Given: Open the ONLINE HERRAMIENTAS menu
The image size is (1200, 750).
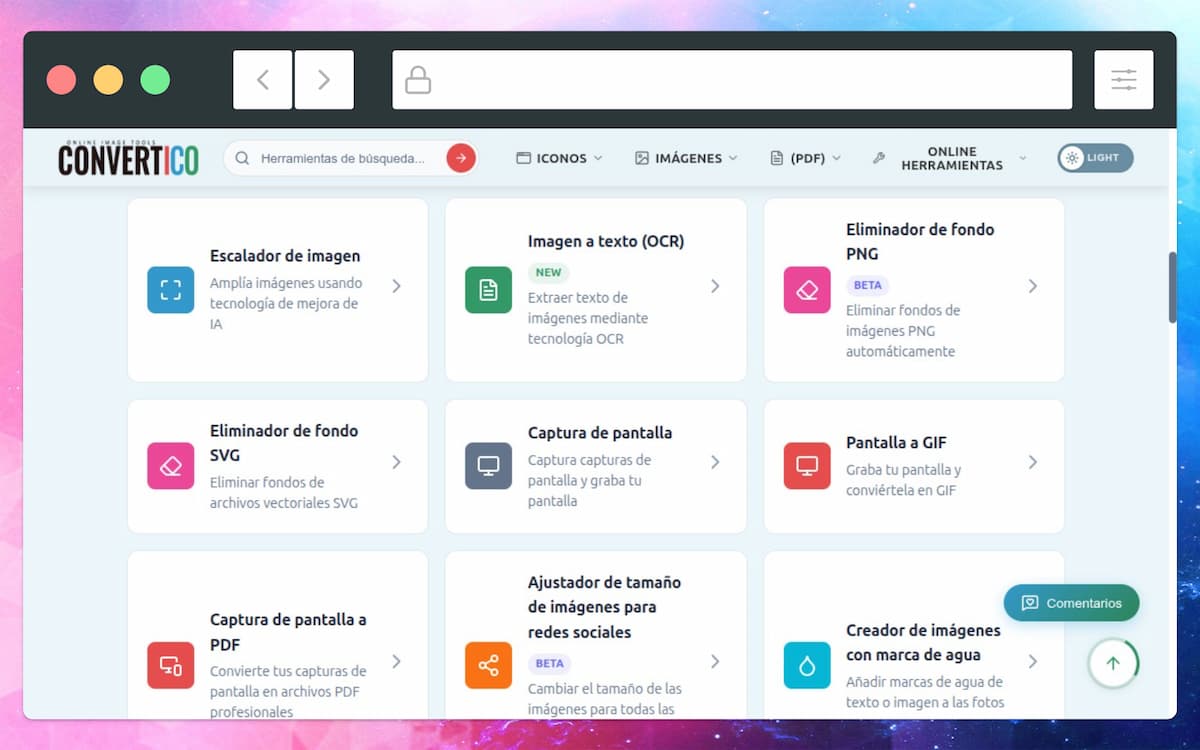Looking at the screenshot, I should pos(949,158).
